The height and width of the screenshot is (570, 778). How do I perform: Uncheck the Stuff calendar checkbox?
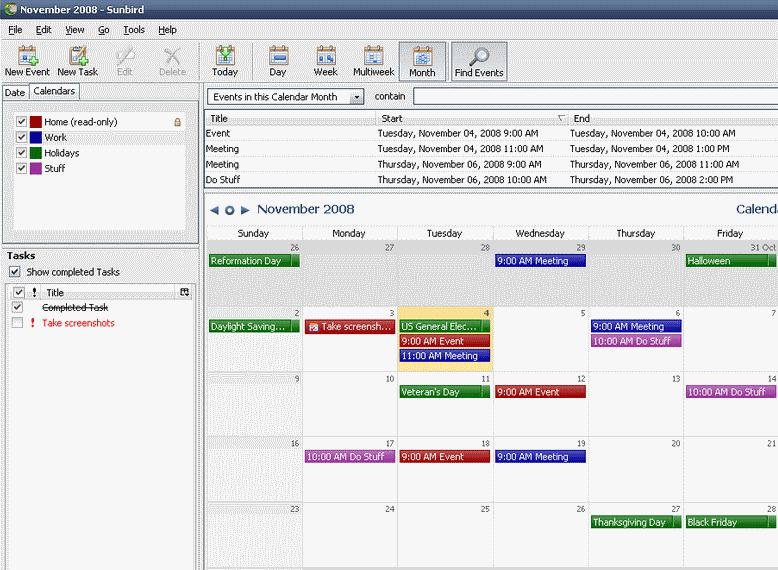tap(21, 168)
